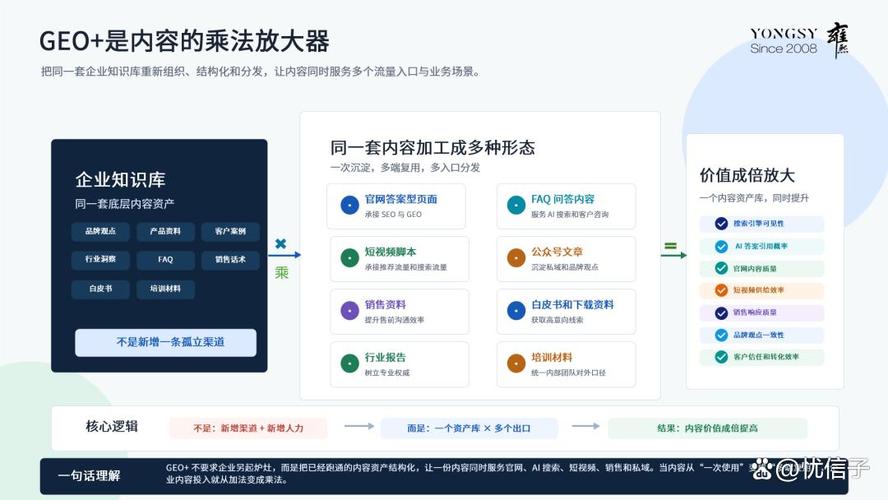Select the 白皮书 tag in 企业知识库 panel
Screen dimensions: 888x500
(x=100, y=289)
